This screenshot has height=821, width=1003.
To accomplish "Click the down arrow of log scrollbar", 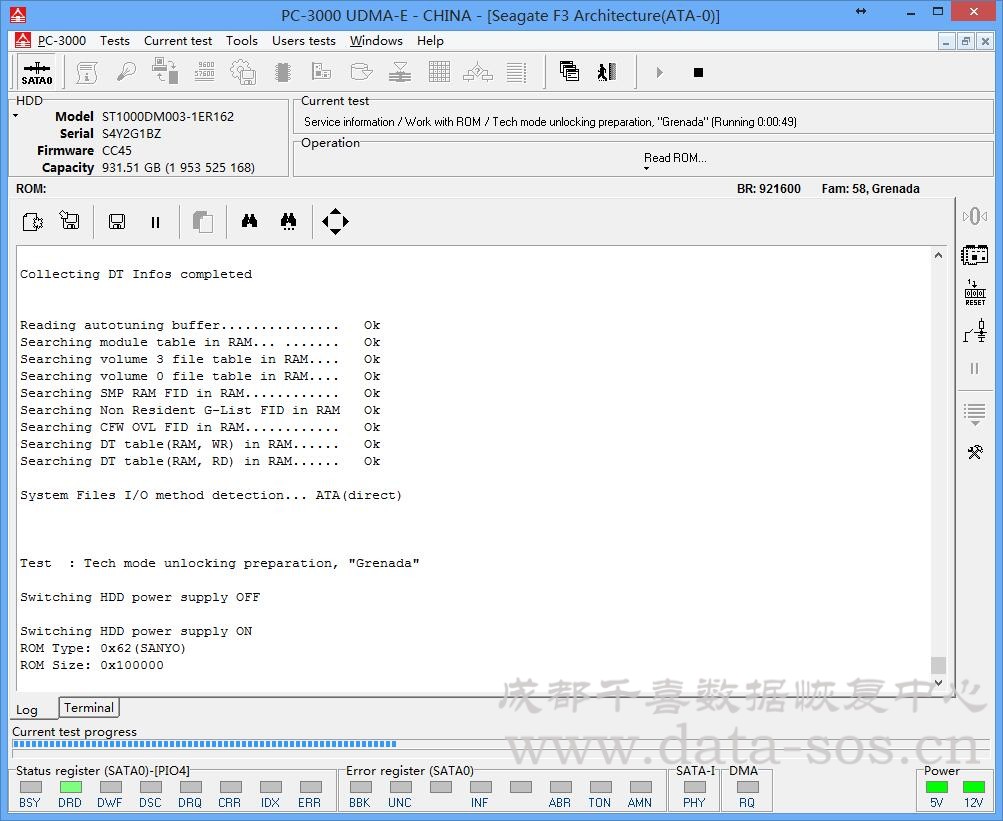I will 938,683.
